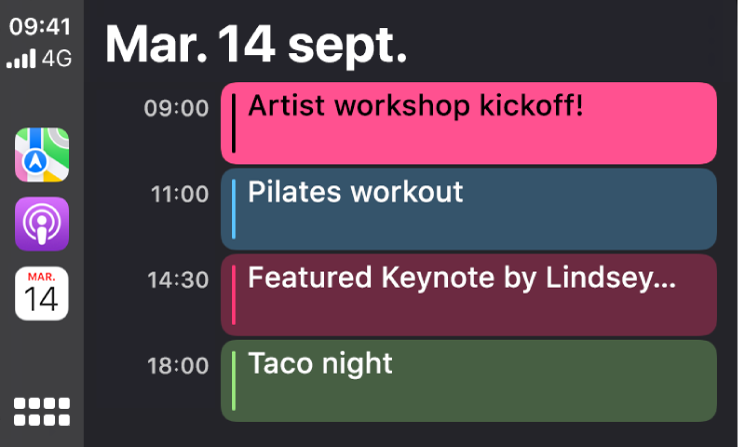The image size is (739, 447).
Task: Open the Maps app in the sidebar
Action: (x=41, y=155)
